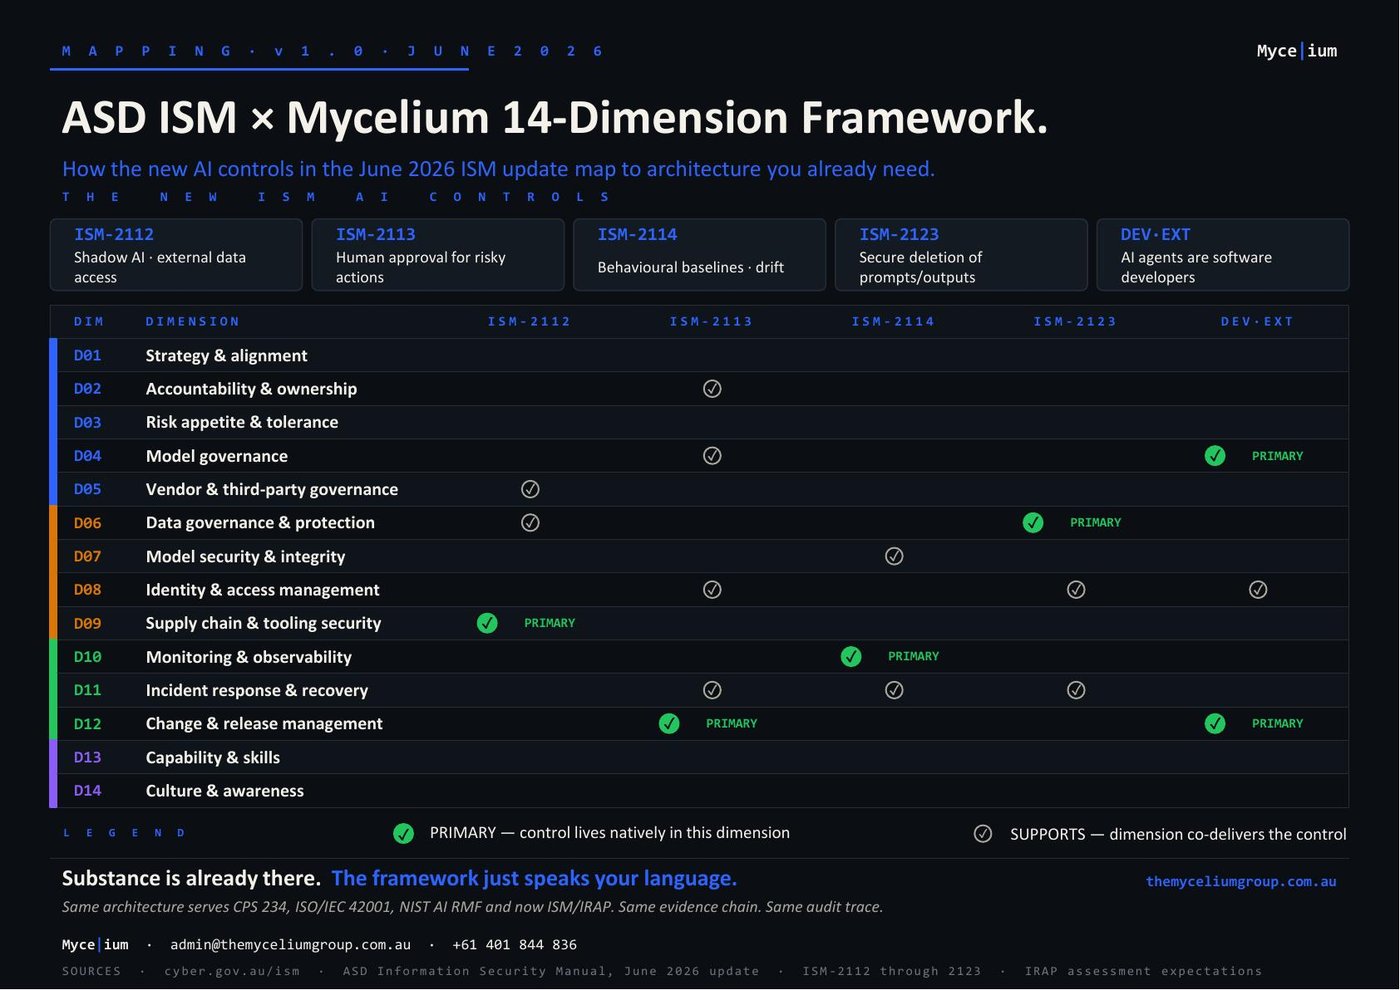Click the D07 Model security ISM-2114 supports check
The width and height of the screenshot is (1400, 990).
894,556
